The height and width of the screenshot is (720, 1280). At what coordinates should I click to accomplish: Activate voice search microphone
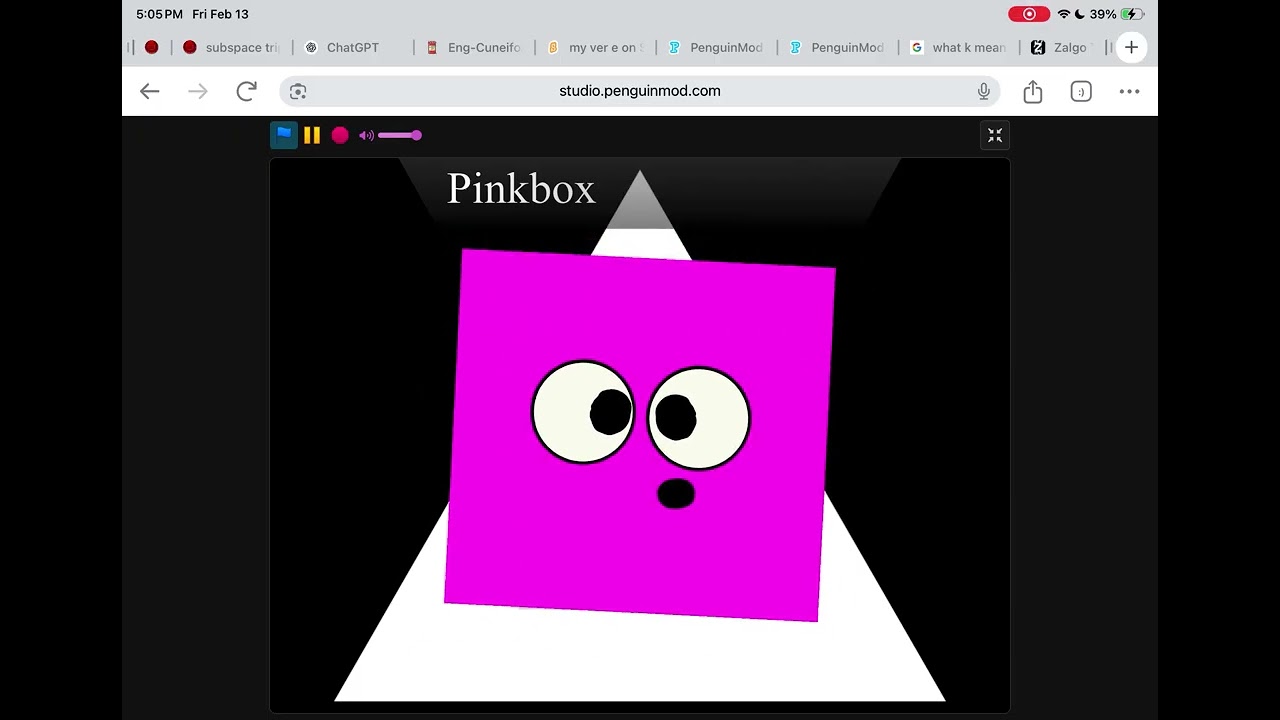pos(984,91)
